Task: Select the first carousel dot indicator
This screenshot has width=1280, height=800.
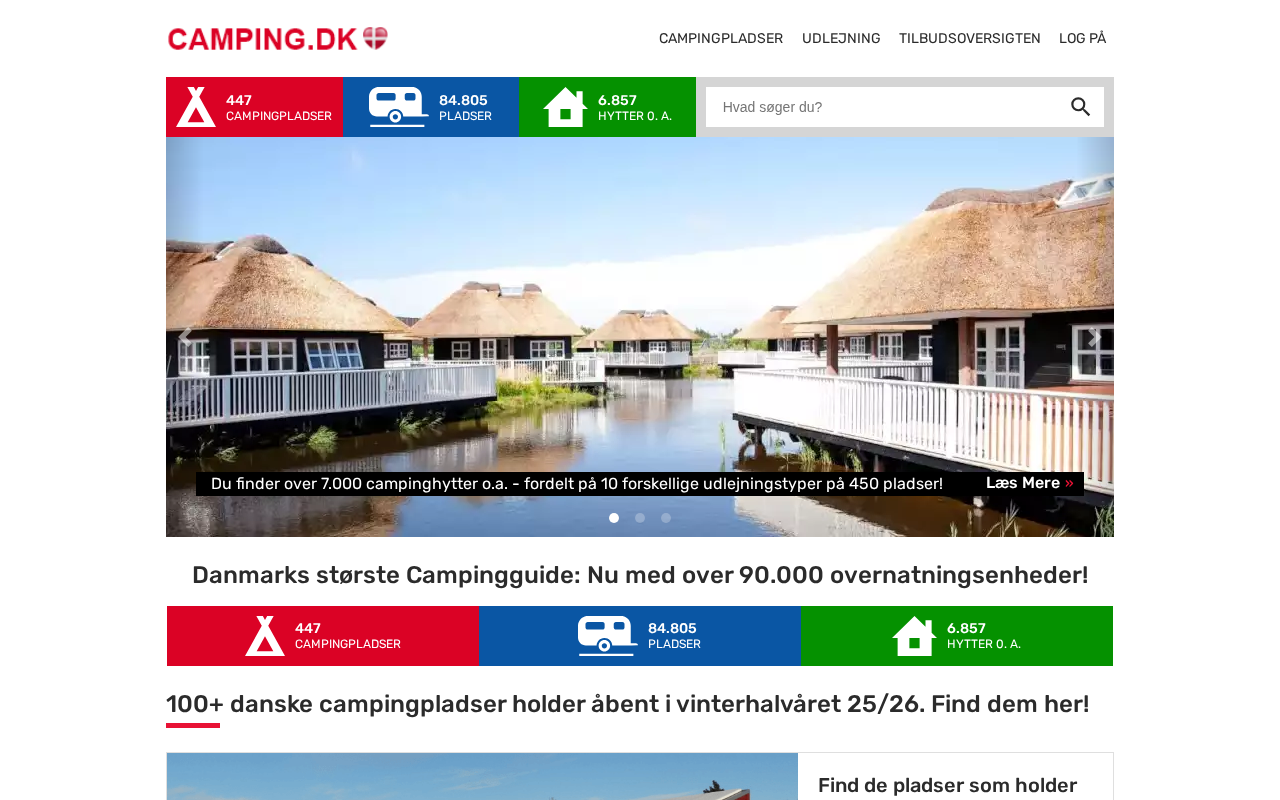Action: coord(614,518)
